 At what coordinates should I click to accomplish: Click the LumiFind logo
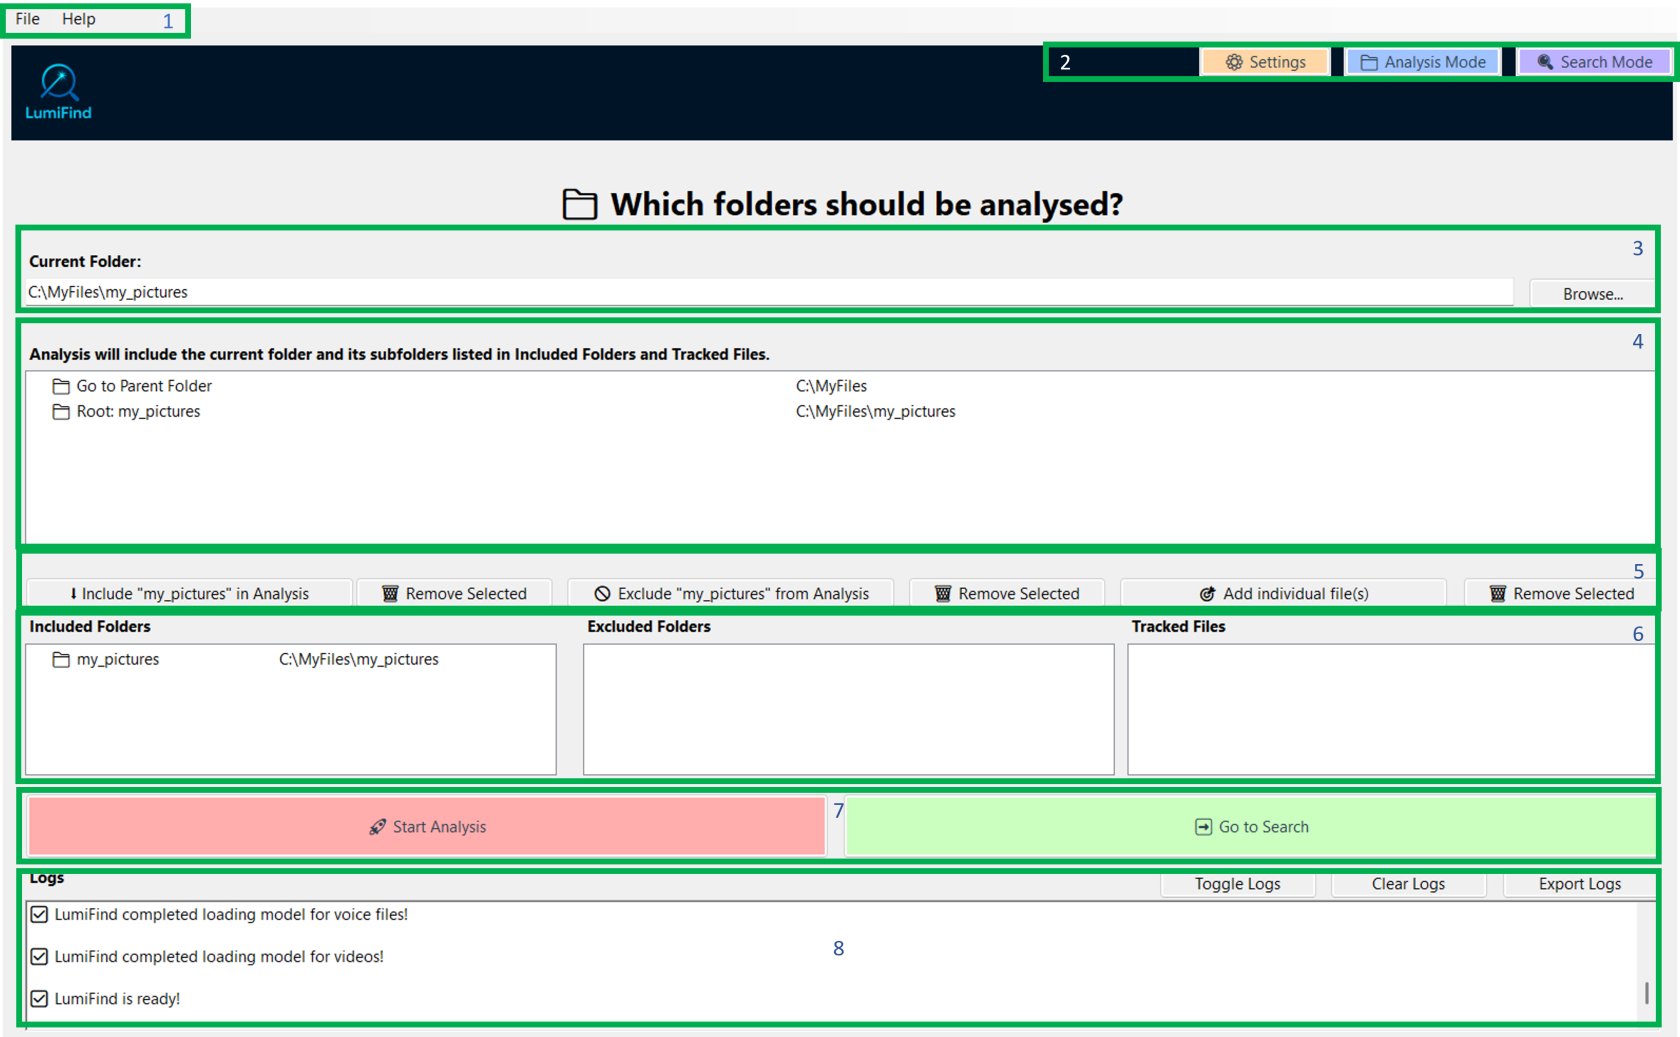(x=58, y=92)
